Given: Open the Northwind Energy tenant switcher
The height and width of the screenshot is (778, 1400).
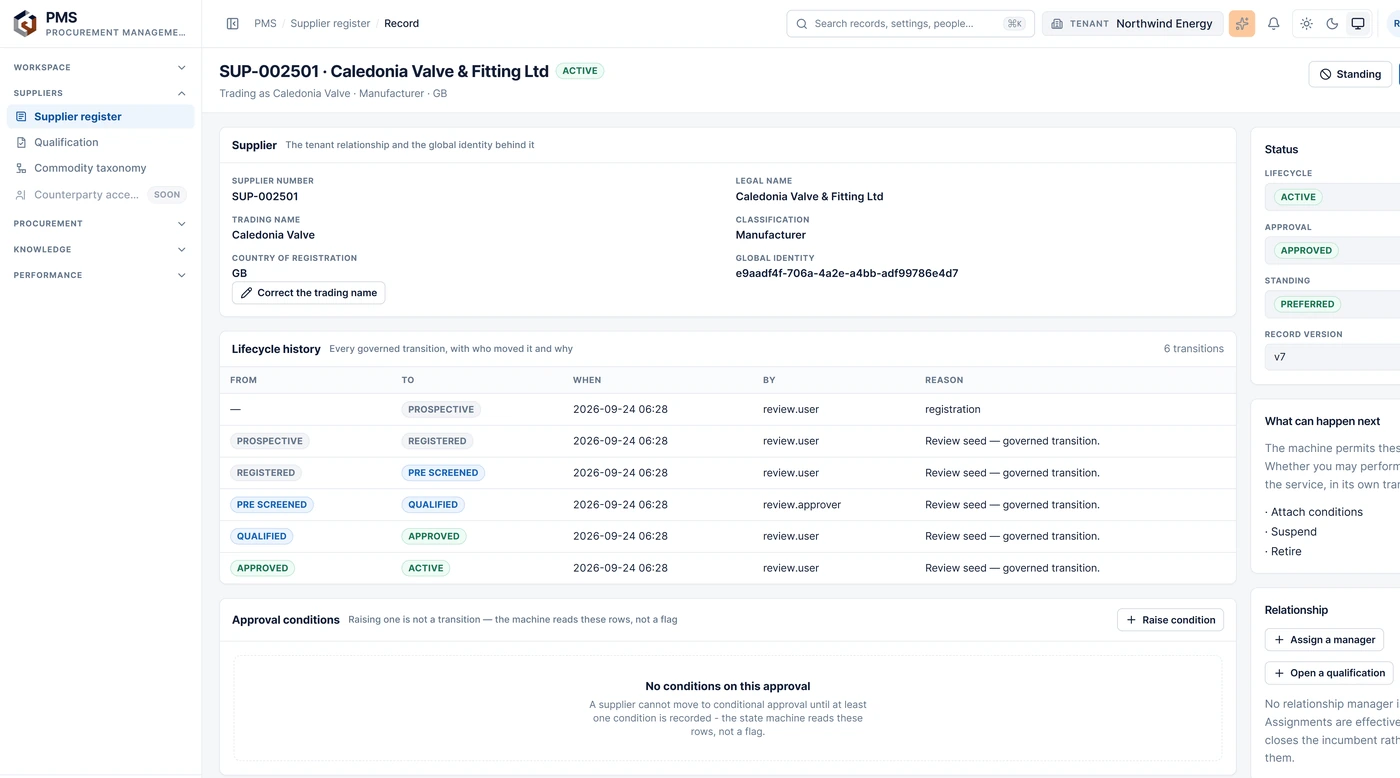Looking at the screenshot, I should (1132, 23).
